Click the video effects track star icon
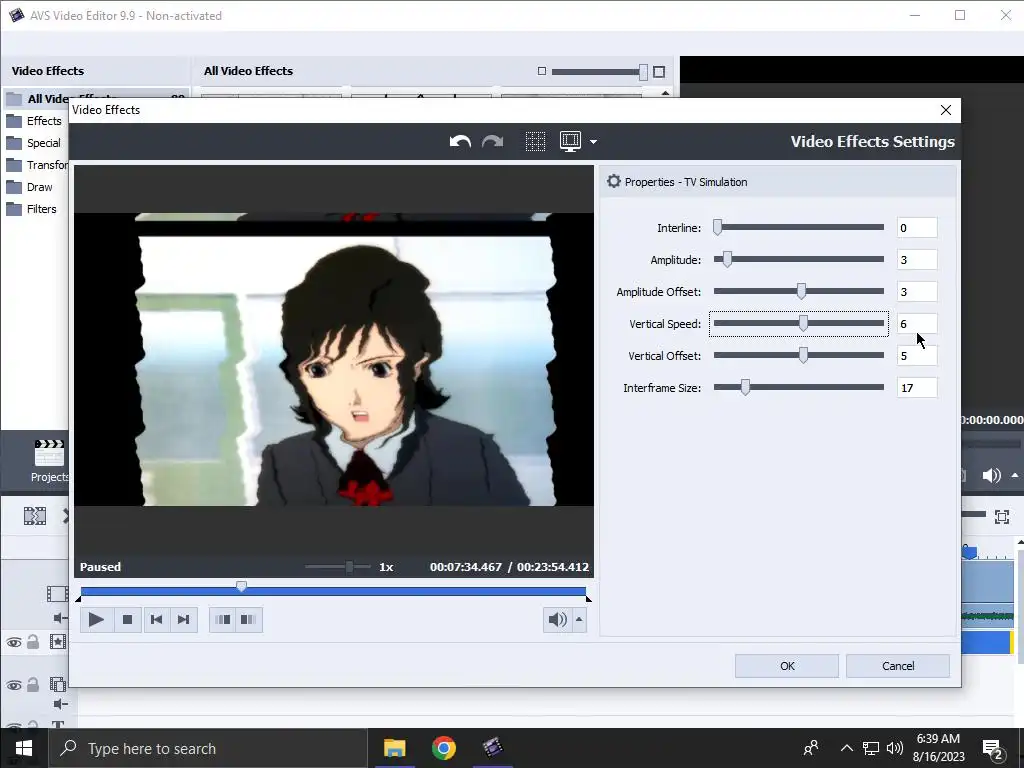Viewport: 1024px width, 768px height. [57, 642]
